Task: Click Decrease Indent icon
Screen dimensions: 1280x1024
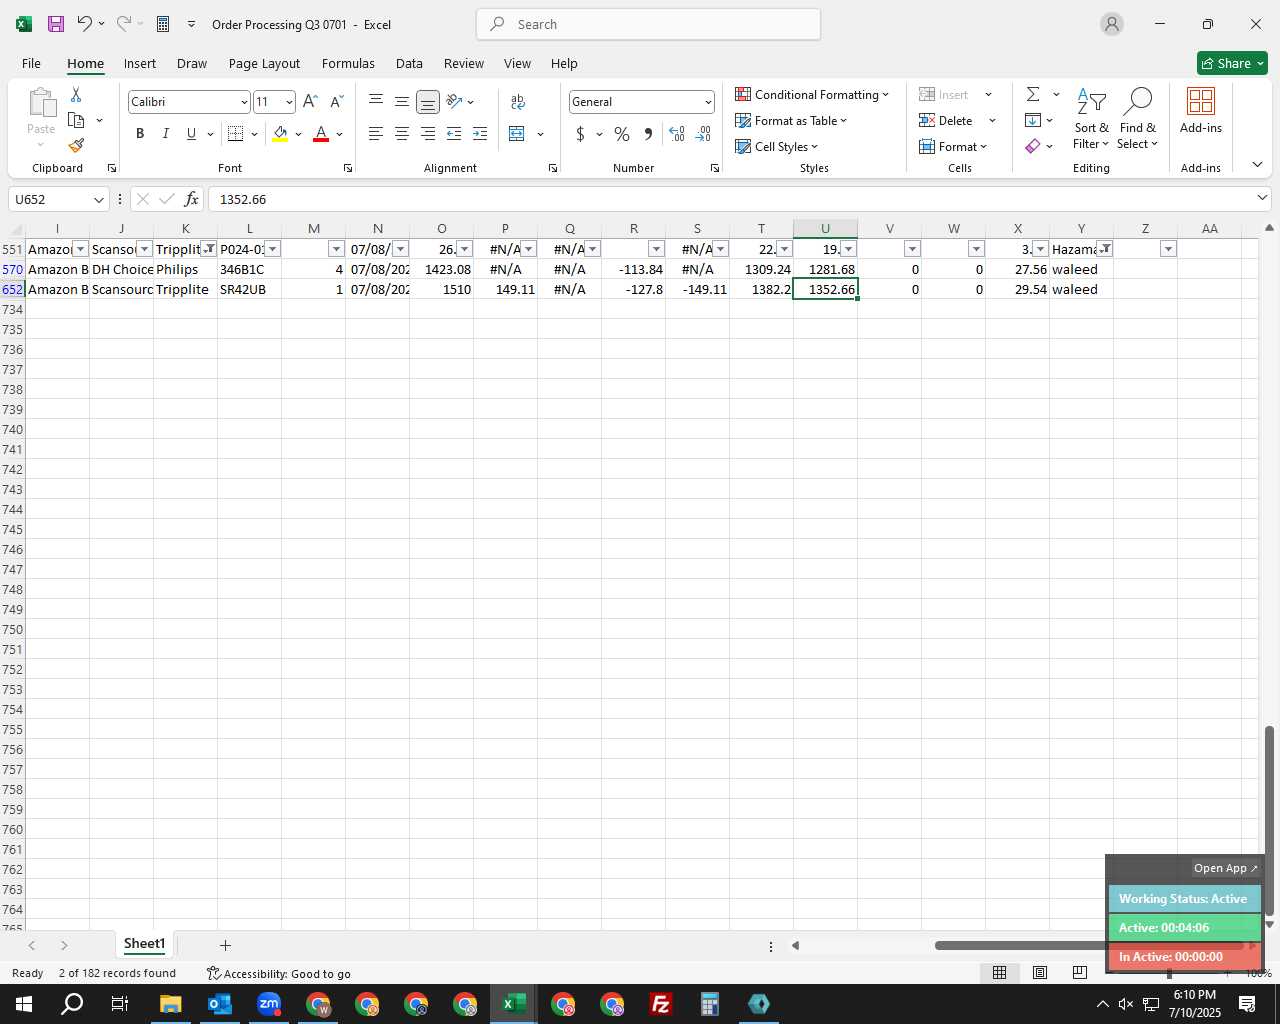Action: point(454,133)
